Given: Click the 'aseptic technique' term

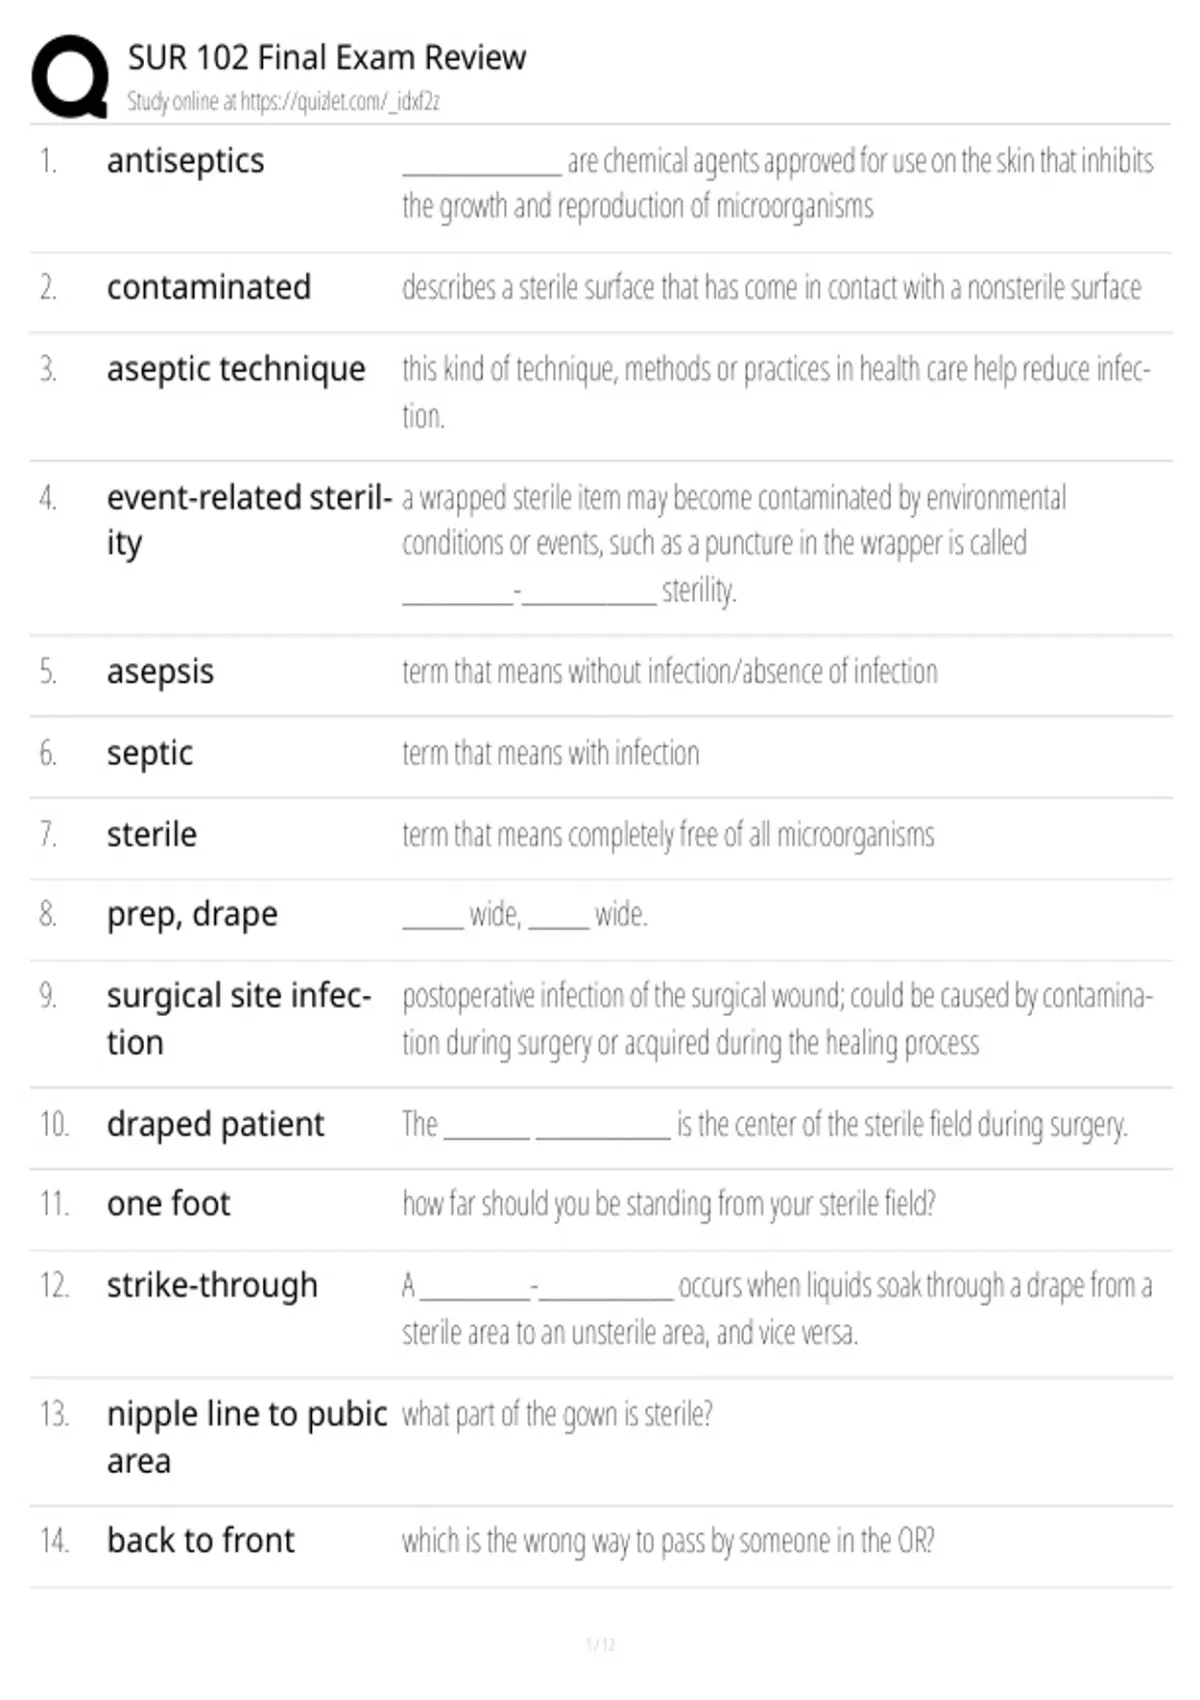Looking at the screenshot, I should 236,369.
